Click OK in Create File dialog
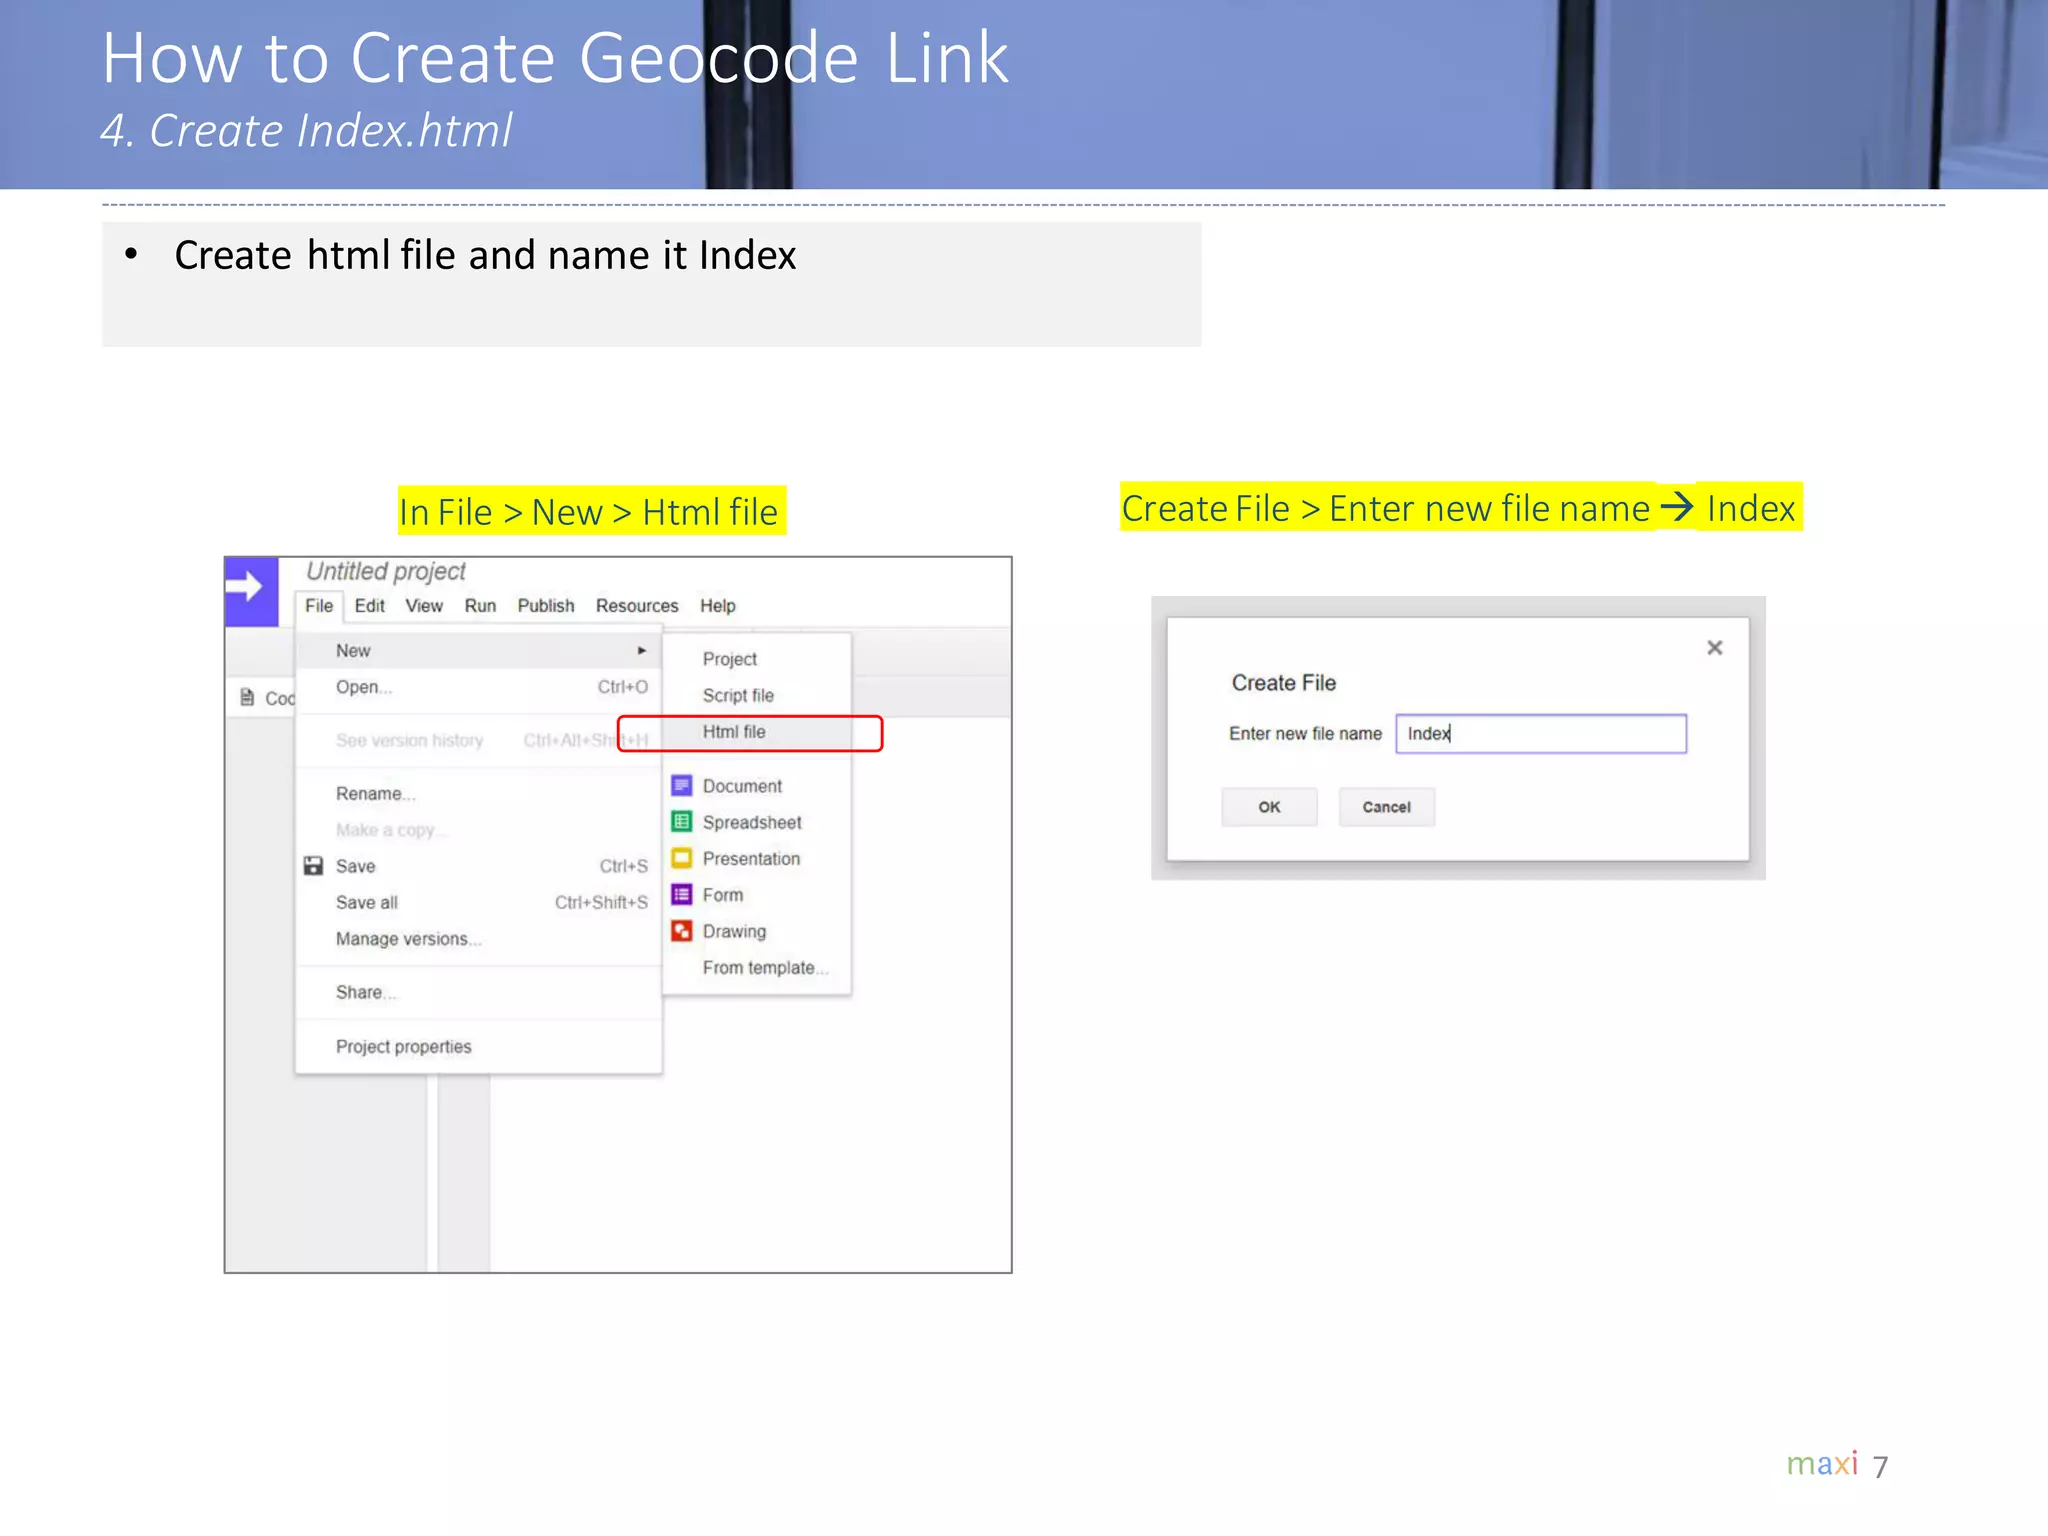Viewport: 2048px width, 1536px height. (1269, 807)
